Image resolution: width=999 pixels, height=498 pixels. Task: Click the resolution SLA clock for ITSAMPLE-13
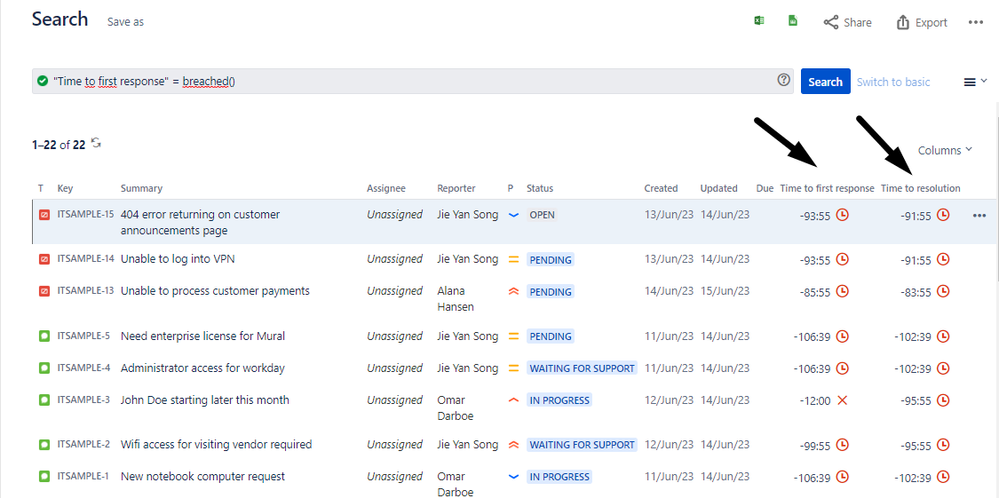pyautogui.click(x=943, y=292)
